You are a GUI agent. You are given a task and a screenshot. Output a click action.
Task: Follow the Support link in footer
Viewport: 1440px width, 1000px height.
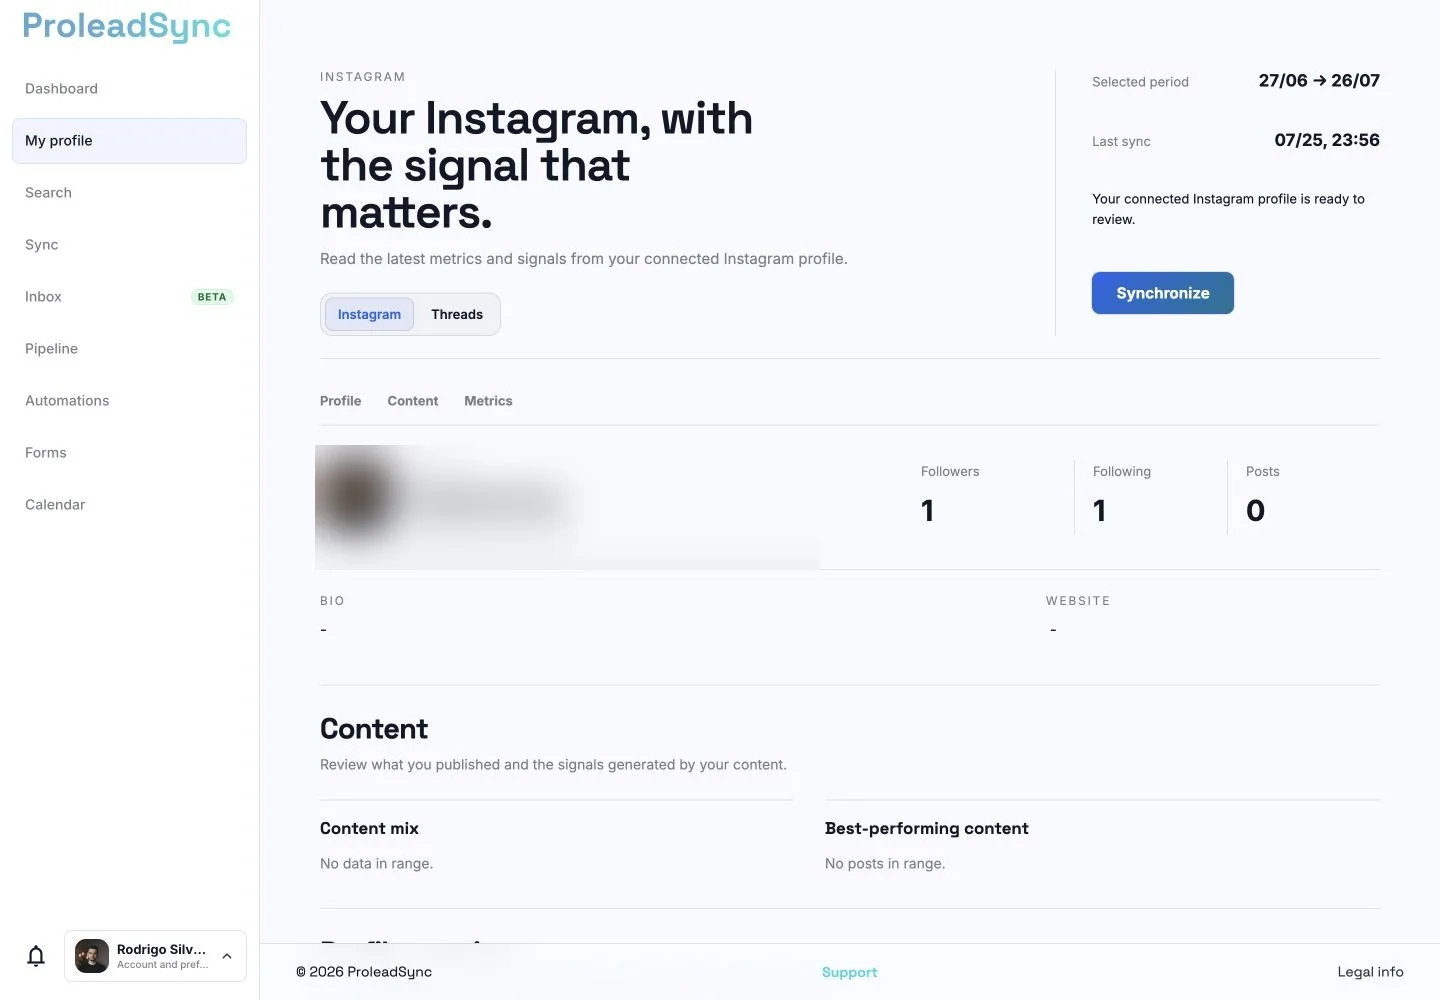pos(849,972)
